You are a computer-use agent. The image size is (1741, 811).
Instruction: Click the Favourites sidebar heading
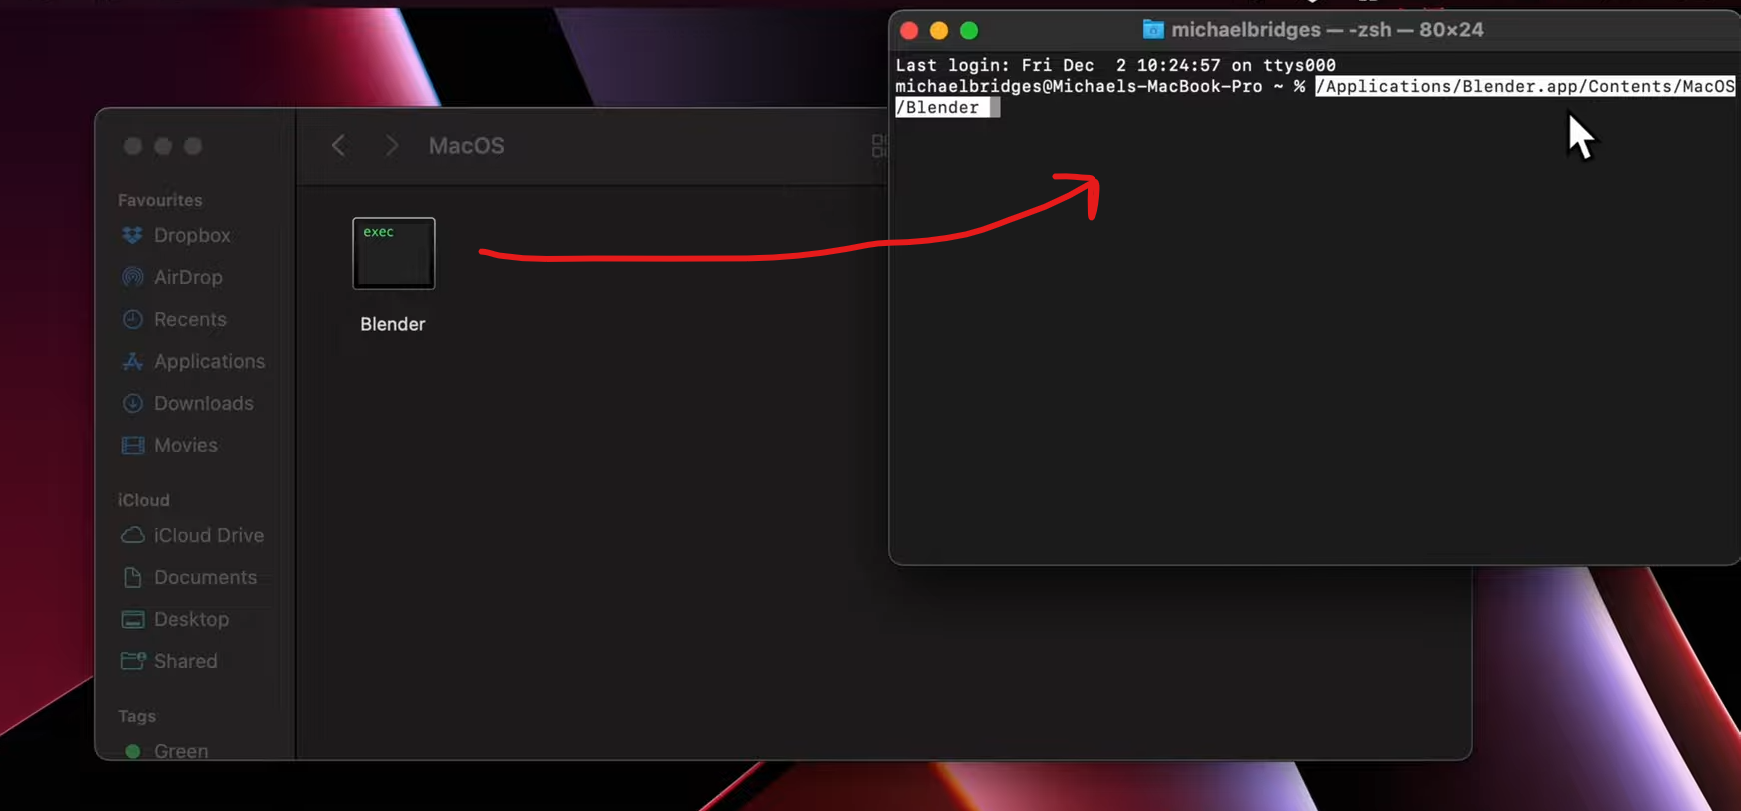click(160, 200)
